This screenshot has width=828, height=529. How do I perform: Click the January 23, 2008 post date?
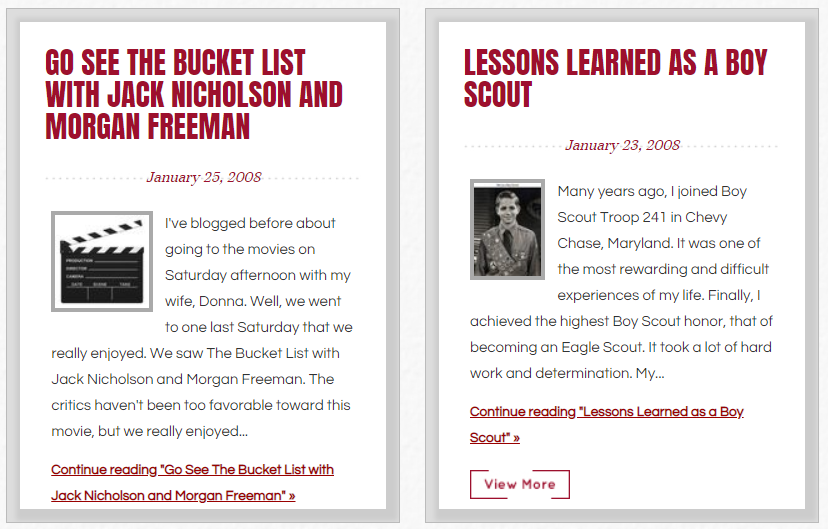click(622, 146)
